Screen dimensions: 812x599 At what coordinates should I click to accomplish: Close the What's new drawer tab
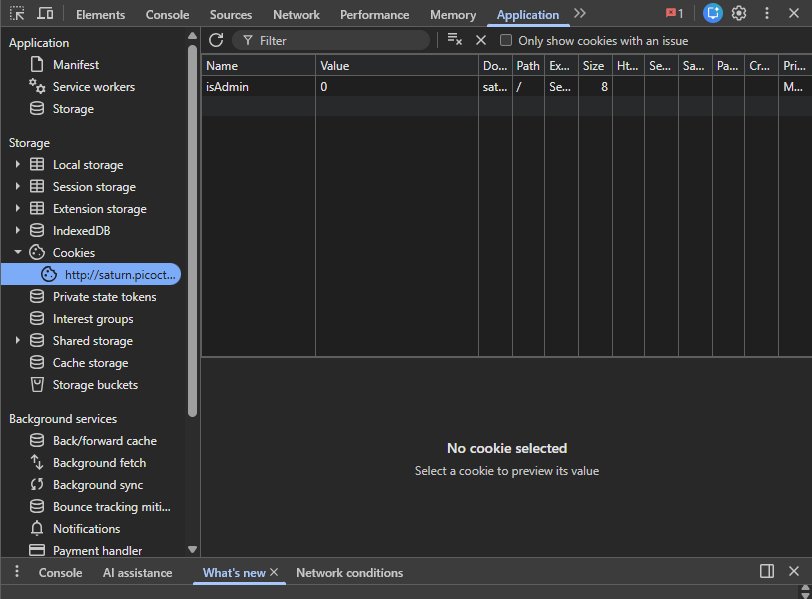(x=274, y=572)
